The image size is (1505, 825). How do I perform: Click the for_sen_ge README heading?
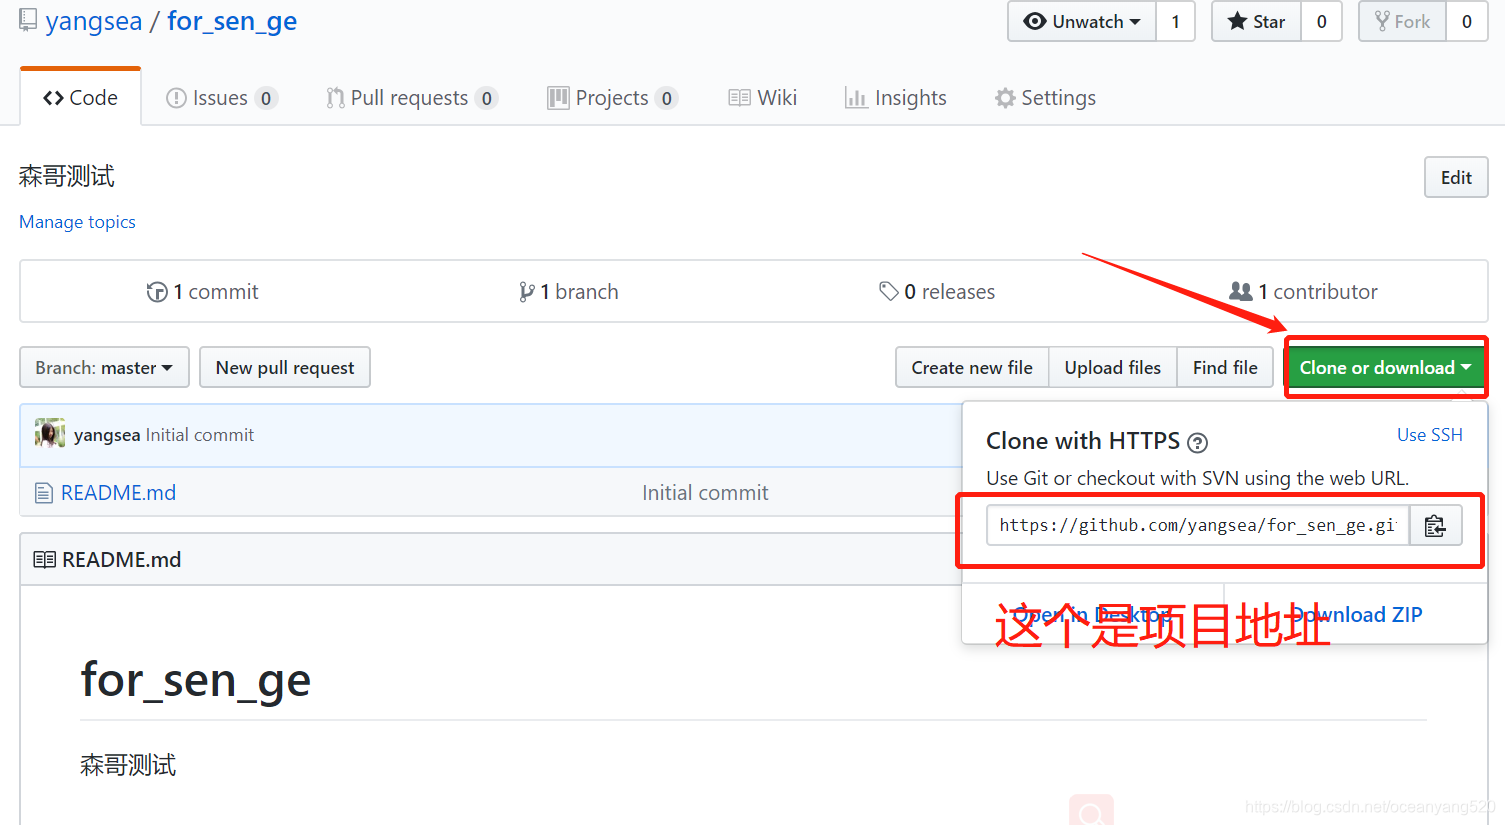[196, 680]
